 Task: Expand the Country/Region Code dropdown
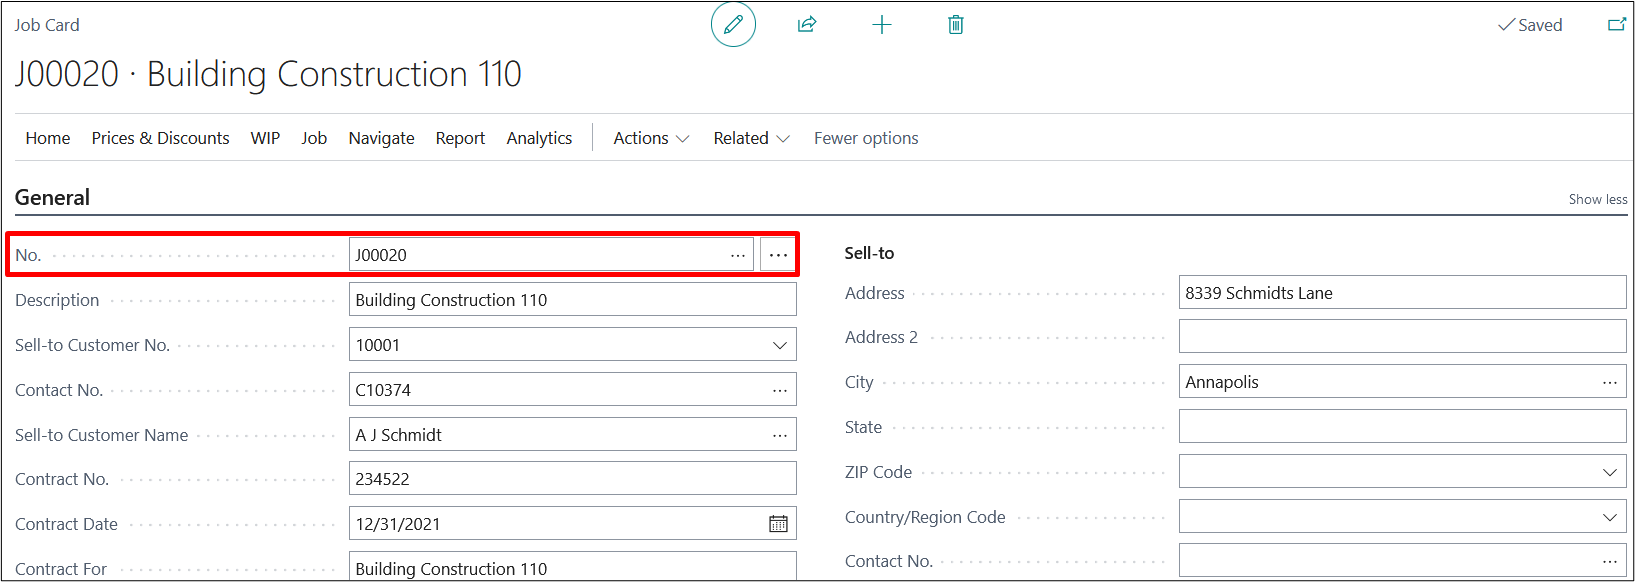[1609, 517]
